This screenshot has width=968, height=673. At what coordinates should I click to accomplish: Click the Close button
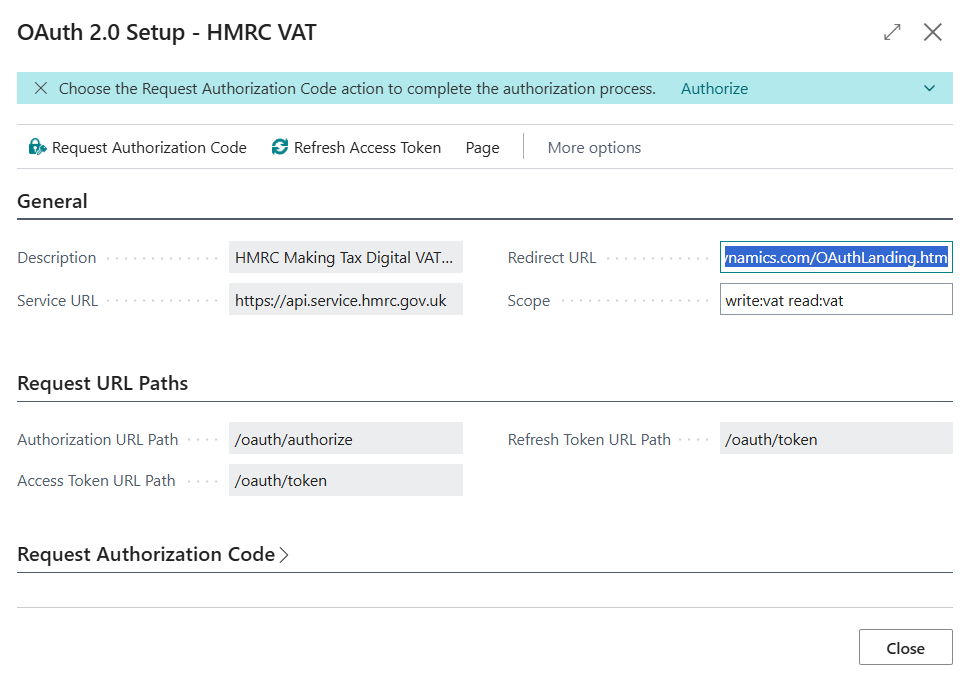click(x=906, y=648)
